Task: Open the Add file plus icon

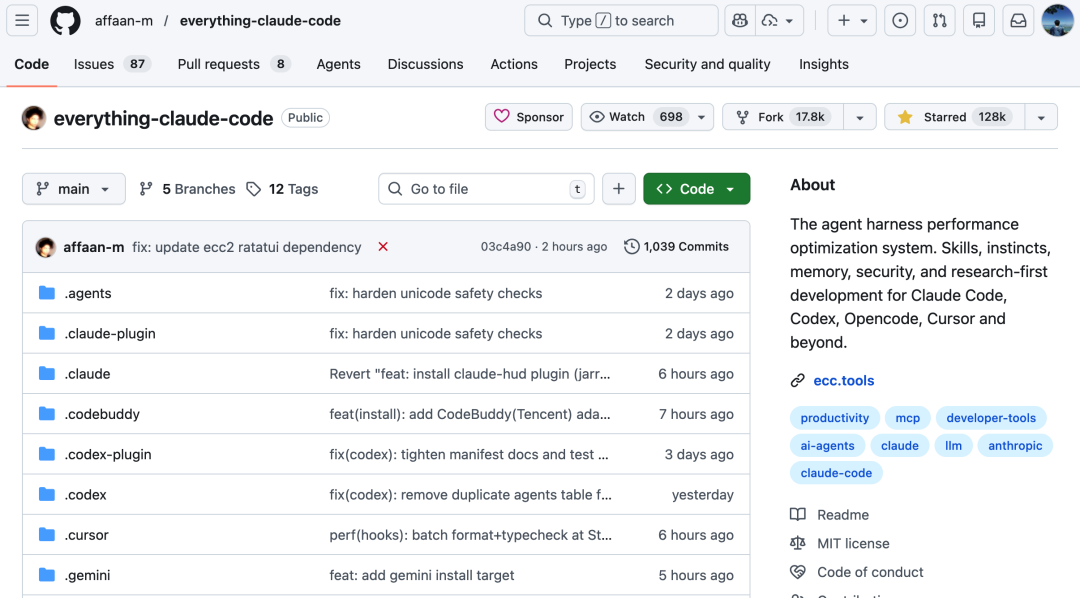Action: (x=618, y=188)
